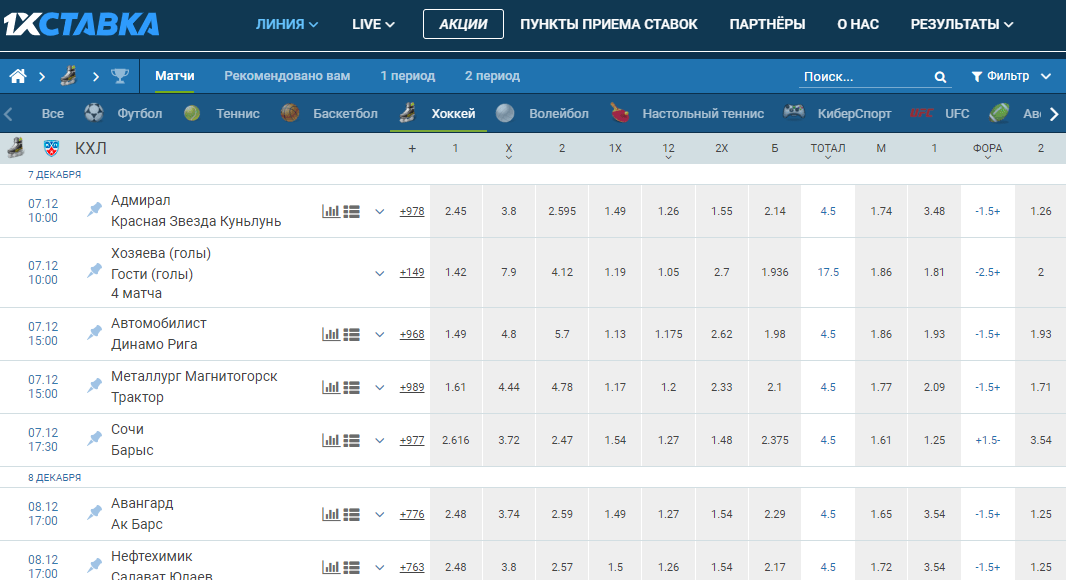Open statistics chart for Адмирал match
Viewport: 1066px width, 580px height.
click(x=330, y=211)
